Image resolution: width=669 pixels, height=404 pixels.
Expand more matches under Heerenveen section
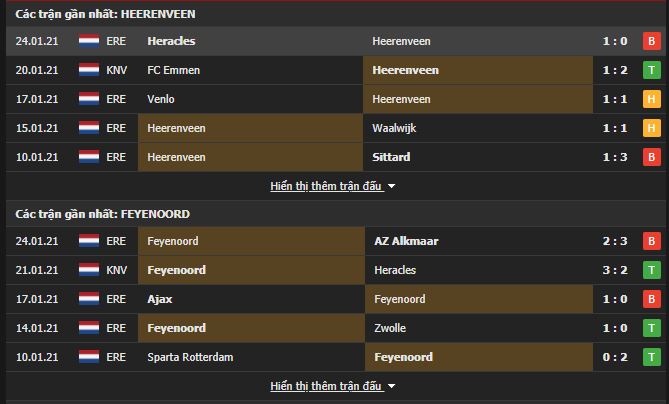(x=326, y=186)
